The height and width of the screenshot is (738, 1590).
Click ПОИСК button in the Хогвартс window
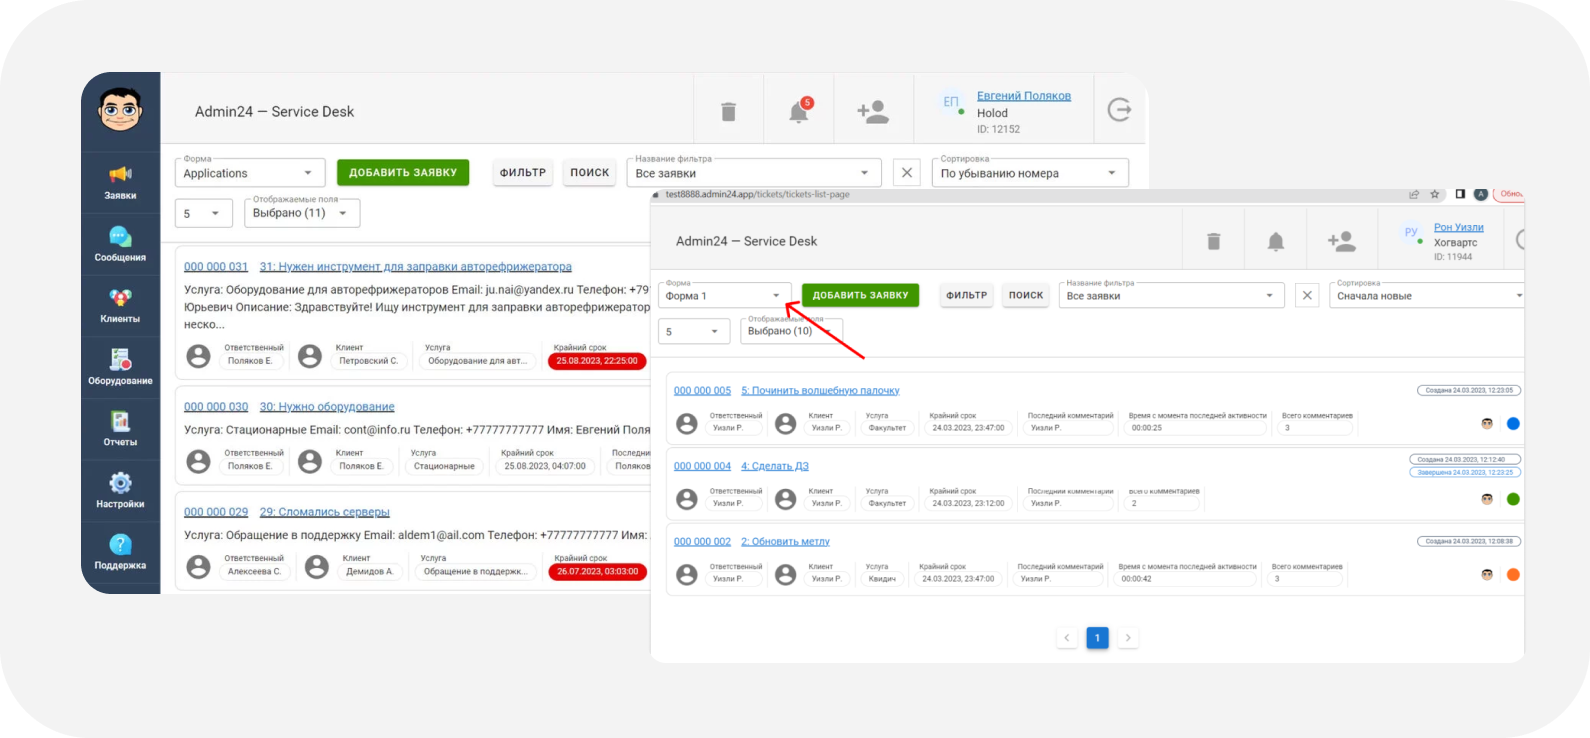1026,295
